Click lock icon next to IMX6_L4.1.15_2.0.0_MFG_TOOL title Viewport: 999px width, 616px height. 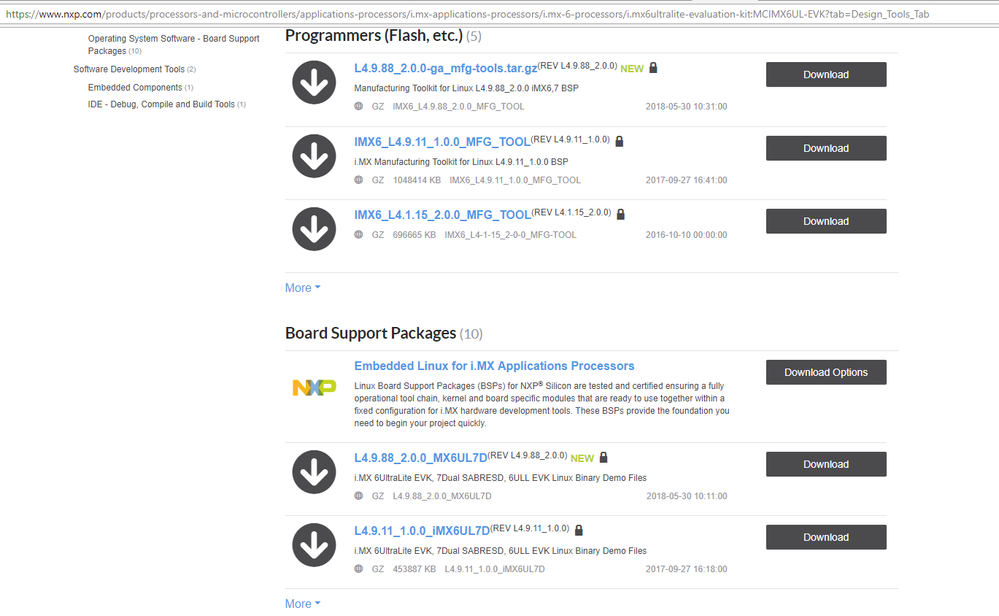pyautogui.click(x=621, y=214)
